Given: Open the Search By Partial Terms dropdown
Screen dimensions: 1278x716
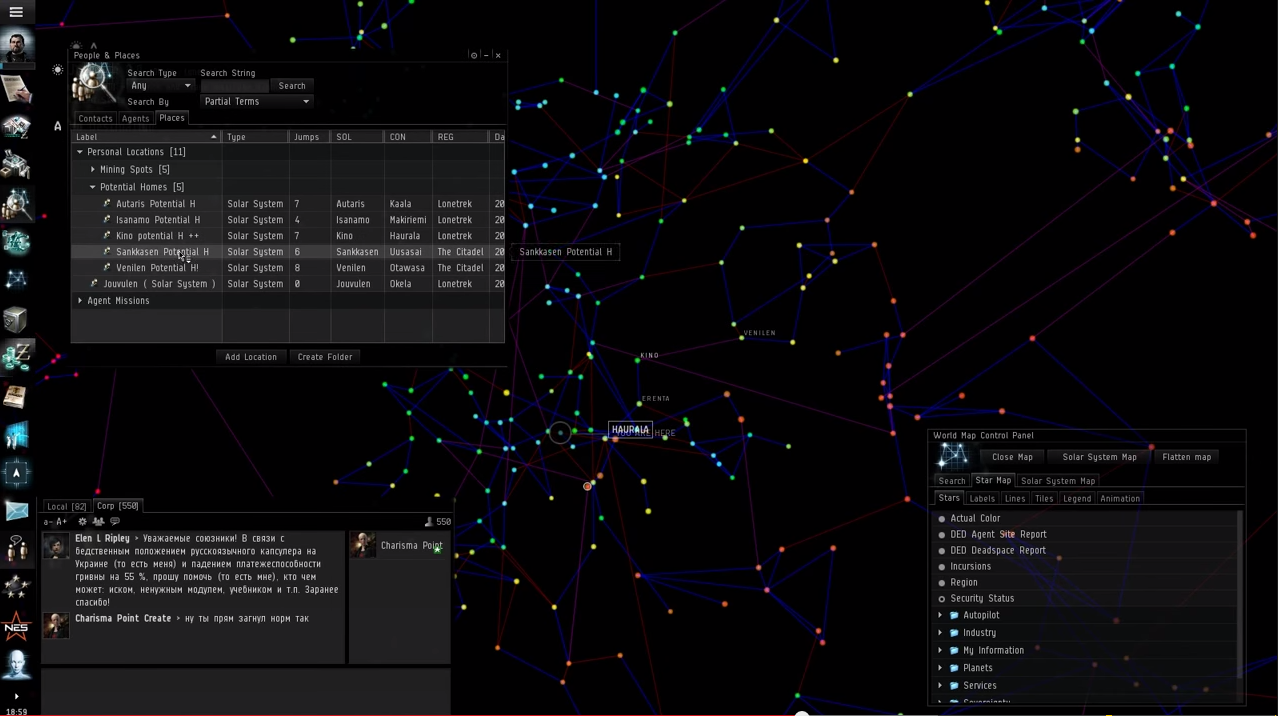Looking at the screenshot, I should (256, 101).
